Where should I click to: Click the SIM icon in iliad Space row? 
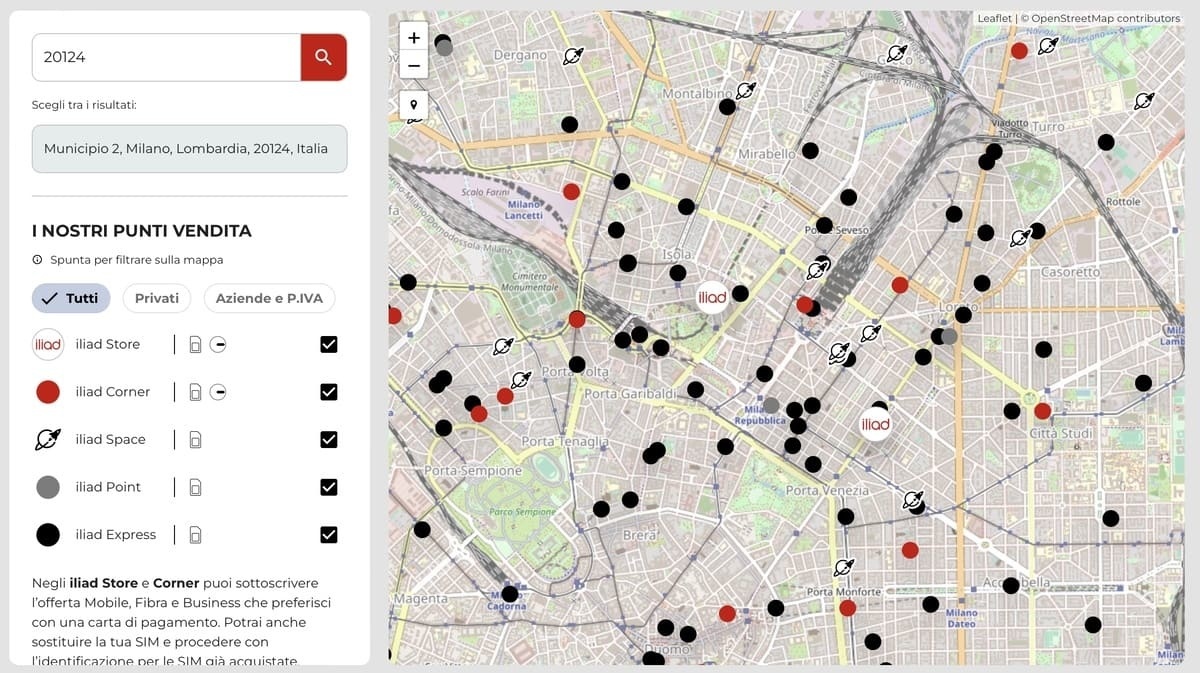click(195, 440)
